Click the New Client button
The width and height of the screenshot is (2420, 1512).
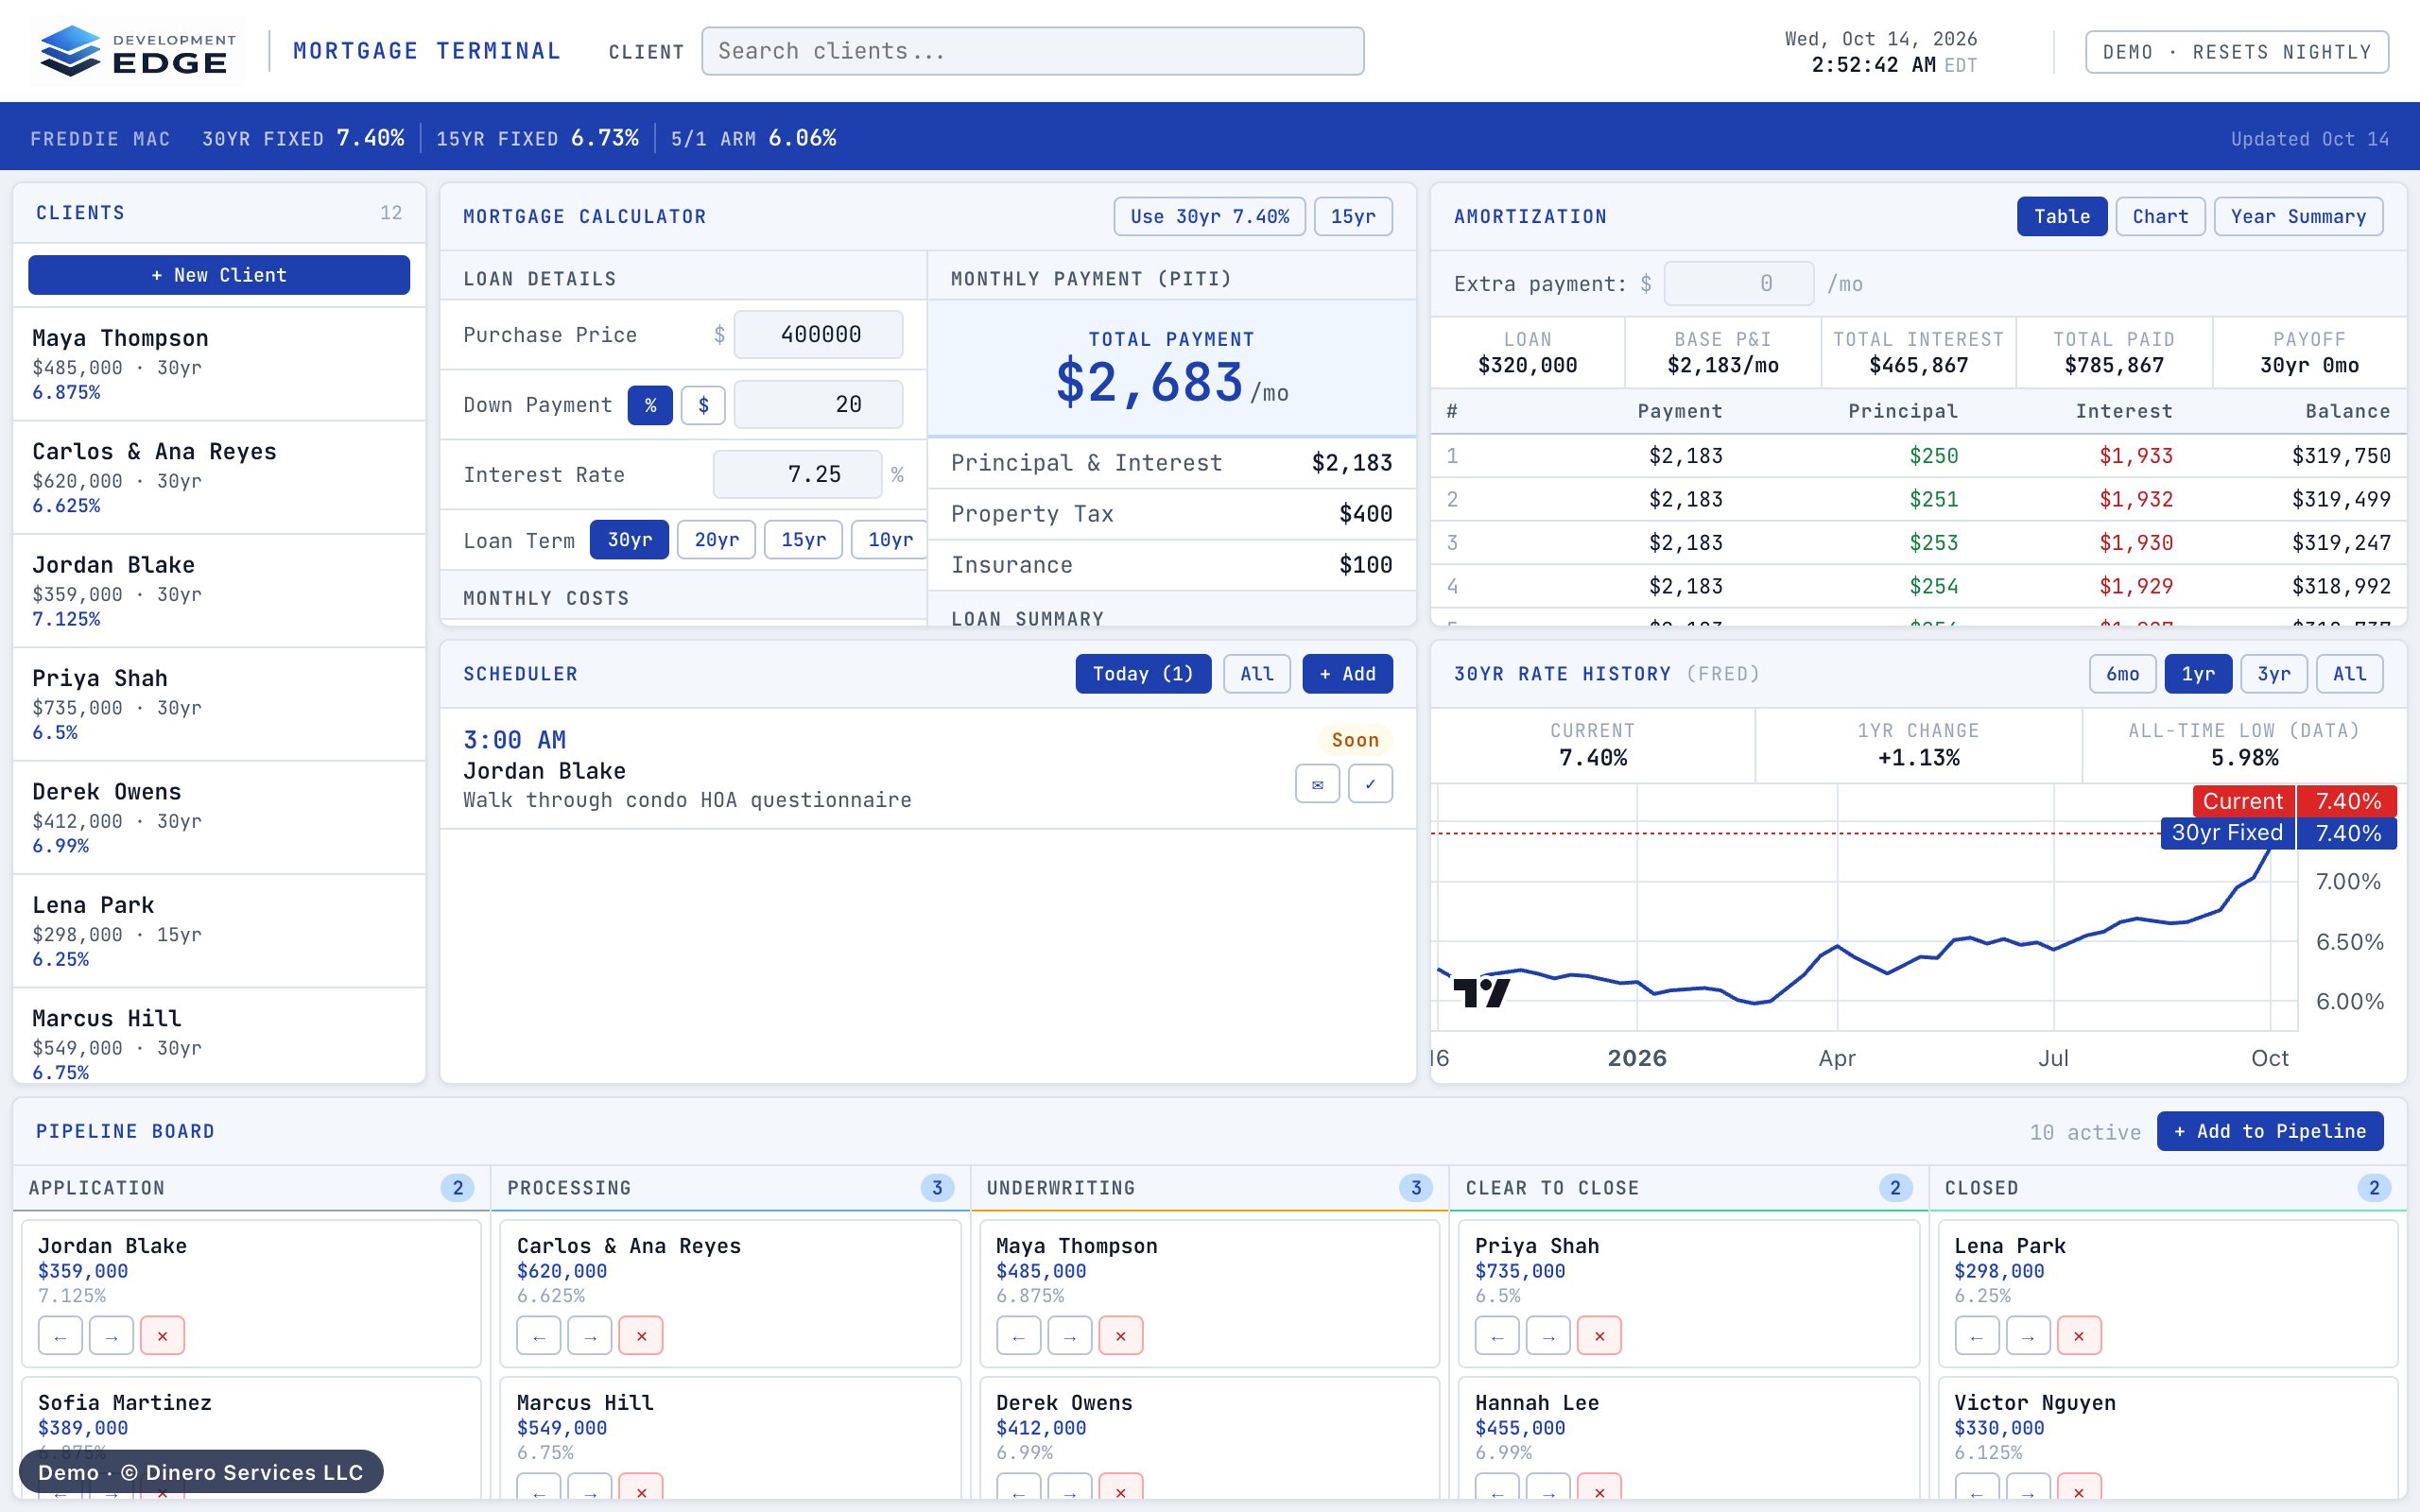[219, 275]
